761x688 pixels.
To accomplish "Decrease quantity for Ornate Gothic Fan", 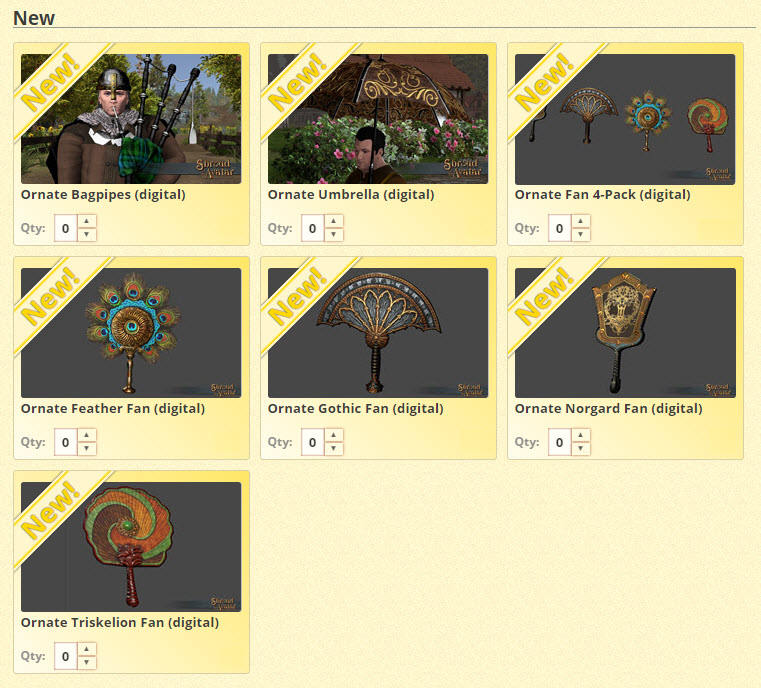I will coord(333,448).
